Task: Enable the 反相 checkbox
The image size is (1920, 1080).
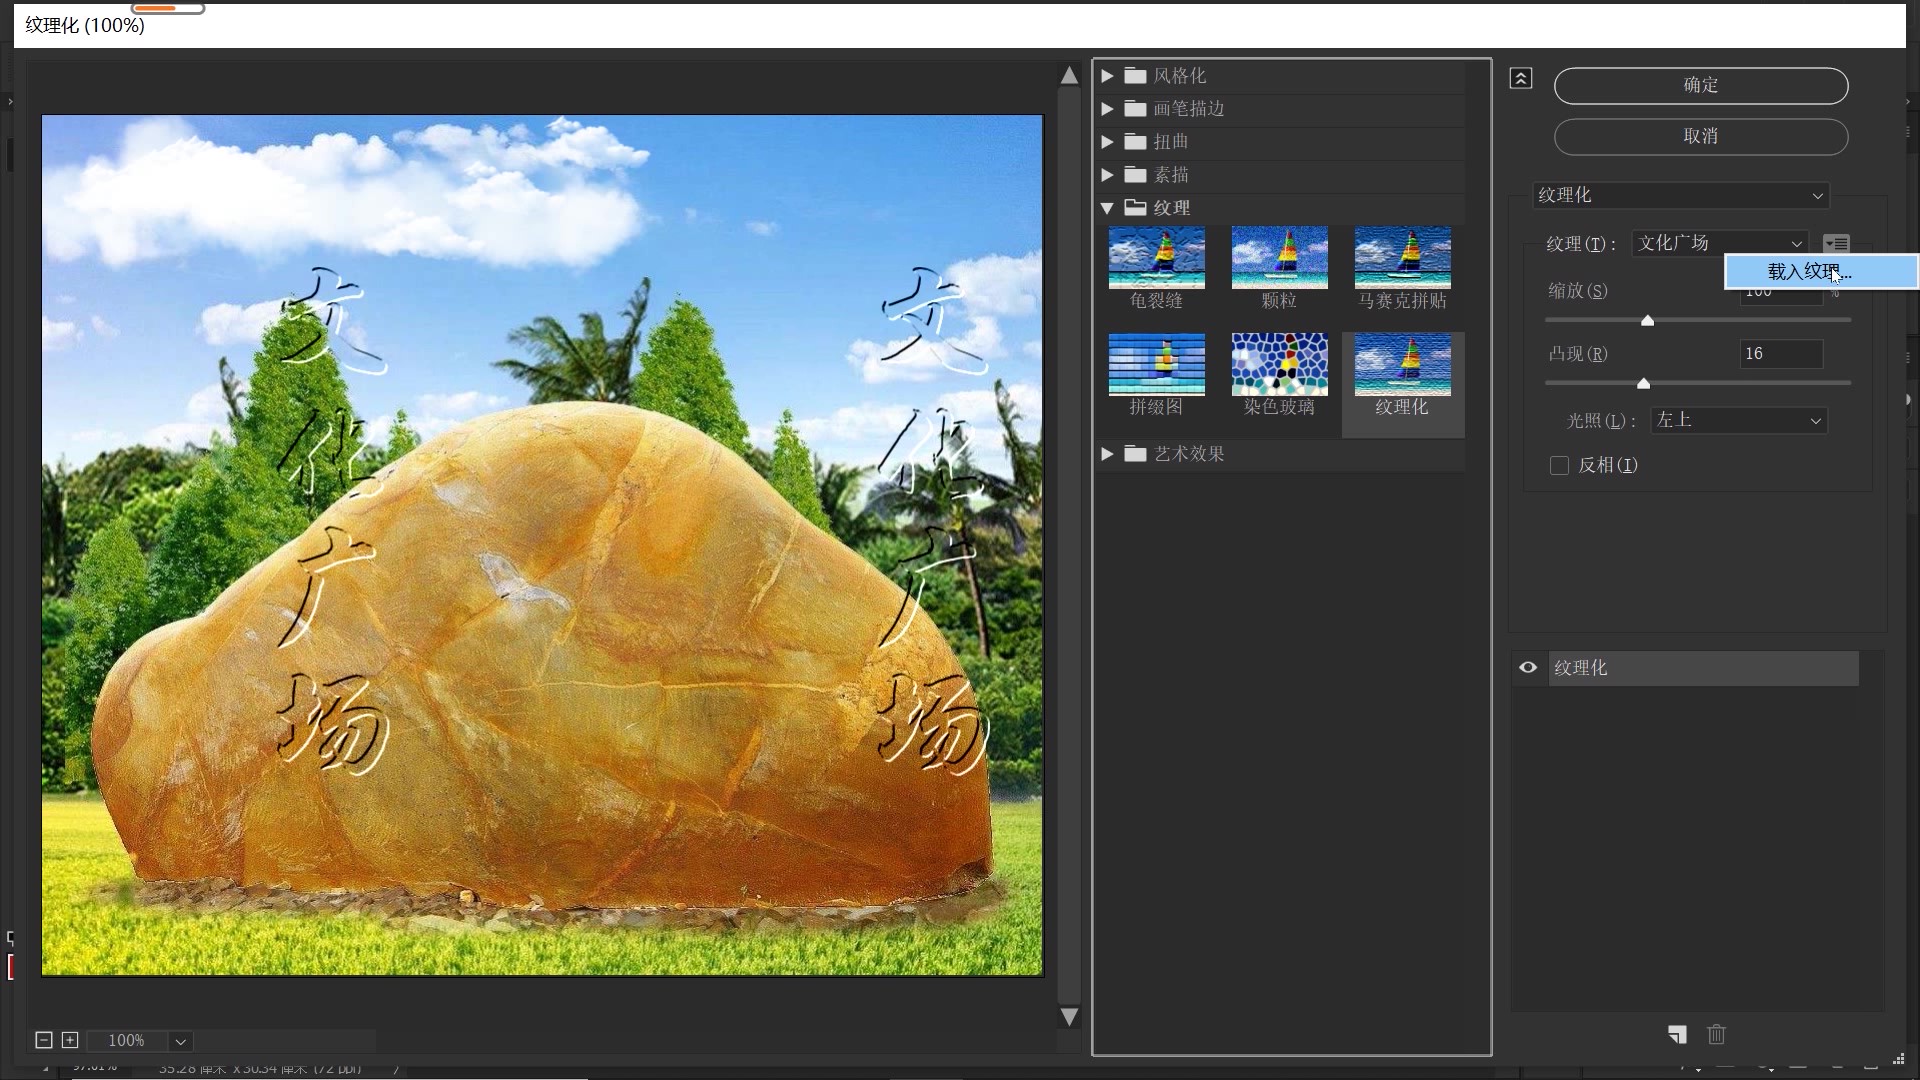Action: click(1559, 465)
